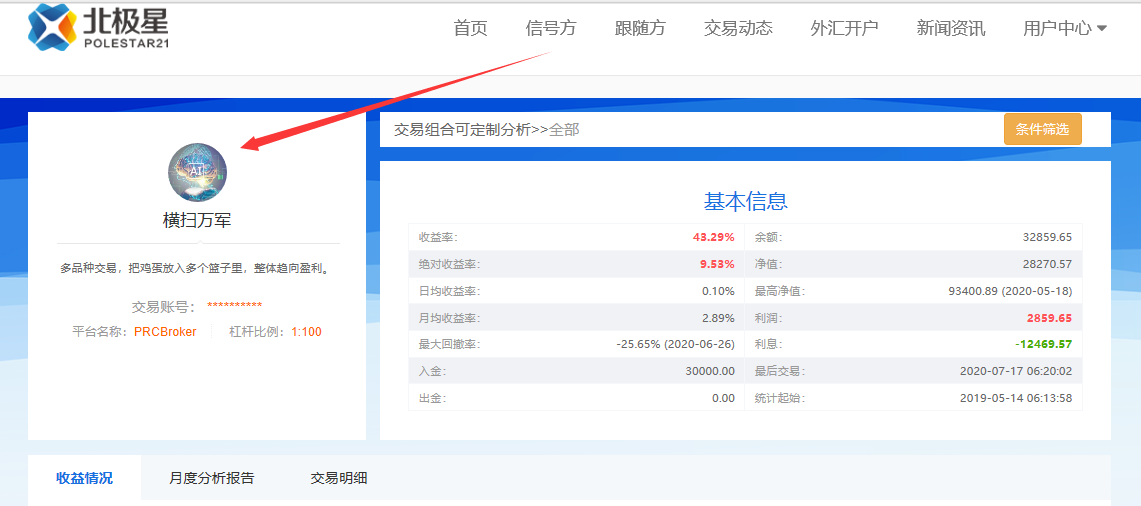Click the masked 交易账号 asterisks
Screen dimensions: 1141x506
coord(234,307)
